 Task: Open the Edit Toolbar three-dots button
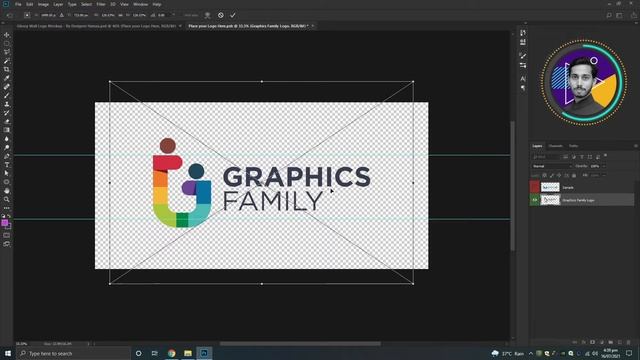point(7,208)
